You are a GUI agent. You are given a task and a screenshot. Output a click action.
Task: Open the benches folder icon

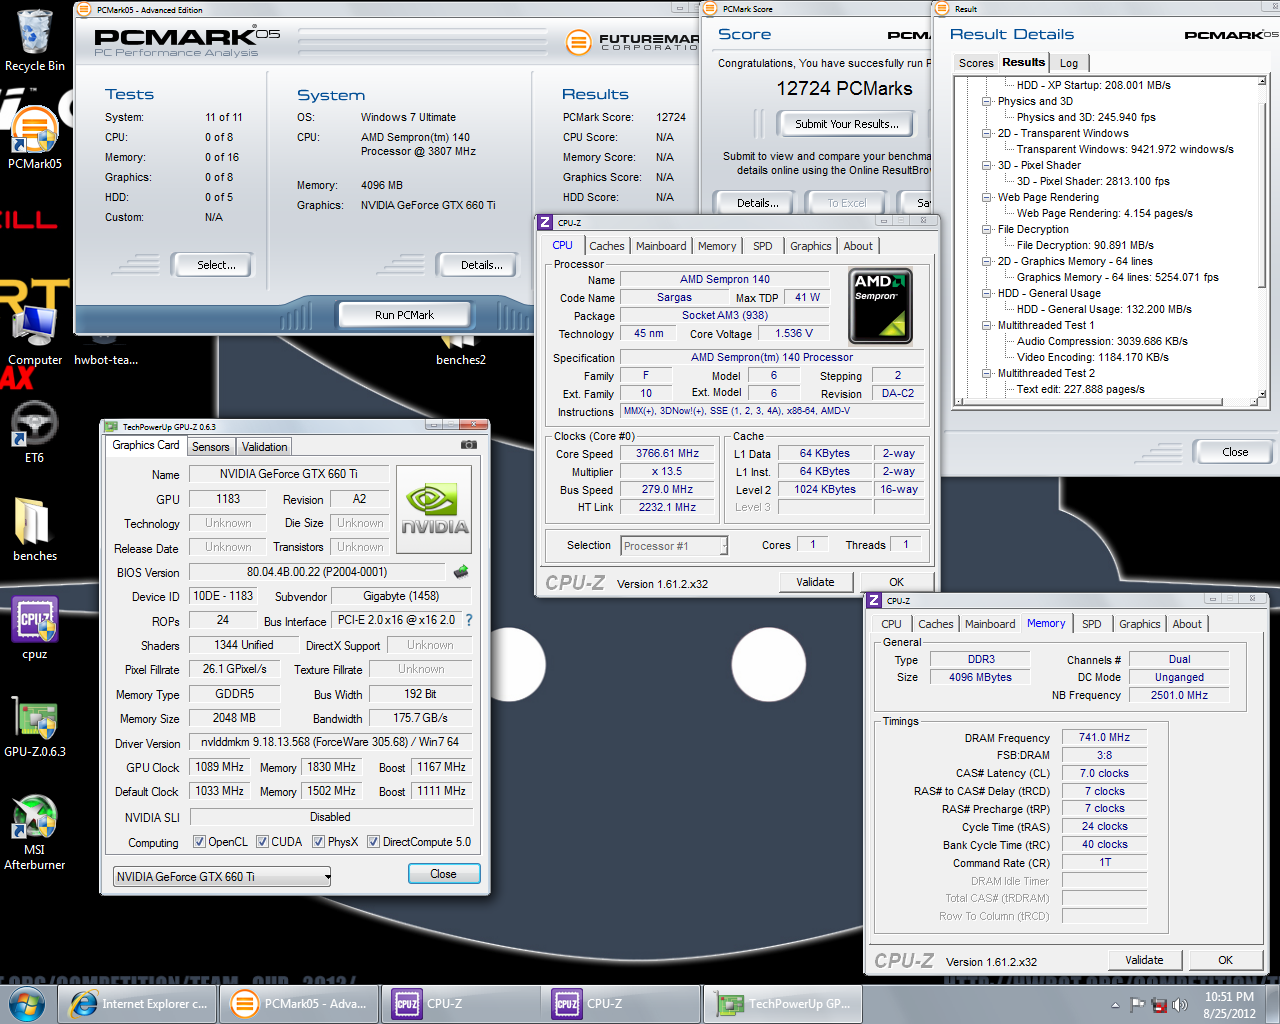click(34, 530)
